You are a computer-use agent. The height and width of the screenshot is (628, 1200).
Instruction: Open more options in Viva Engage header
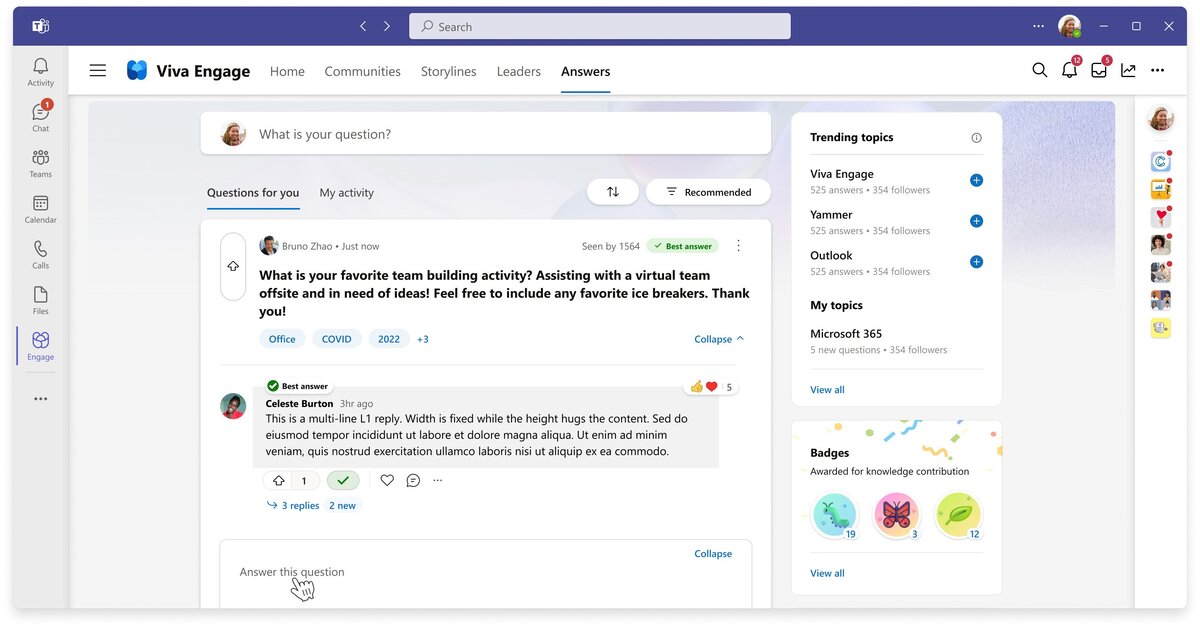pos(1157,70)
